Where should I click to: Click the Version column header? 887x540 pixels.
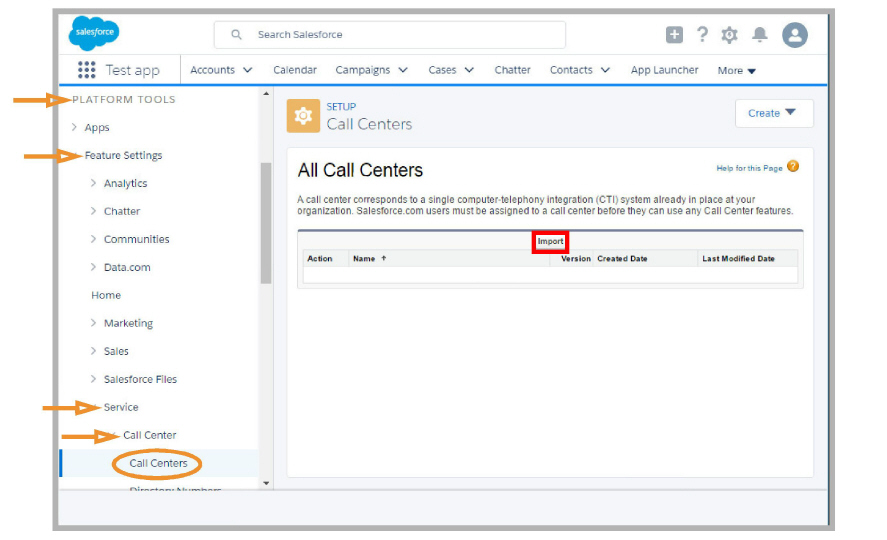coord(576,258)
